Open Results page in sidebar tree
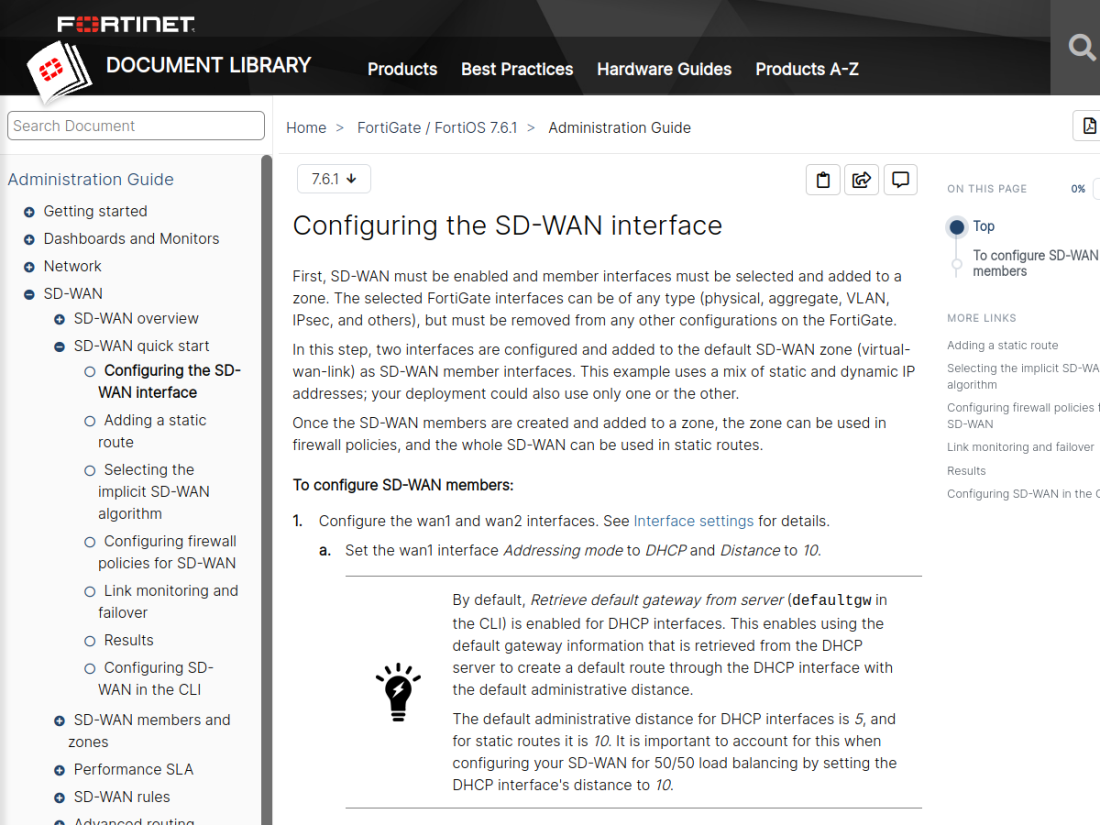1100x825 pixels. click(x=128, y=640)
